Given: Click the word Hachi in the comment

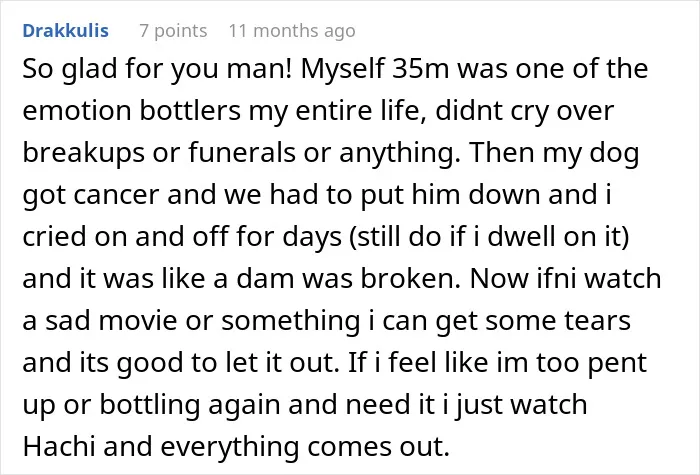Looking at the screenshot, I should pyautogui.click(x=59, y=446).
